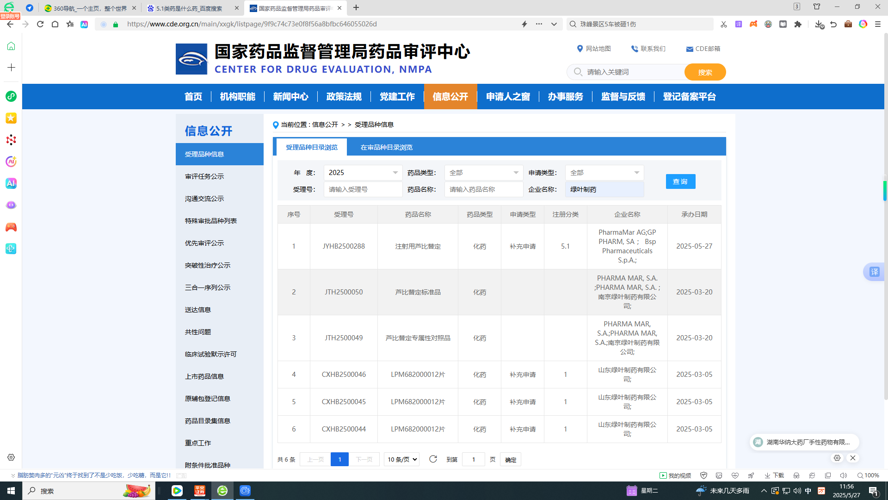This screenshot has height=500, width=888.
Task: Bookmark the page with the star icon
Action: point(70,24)
